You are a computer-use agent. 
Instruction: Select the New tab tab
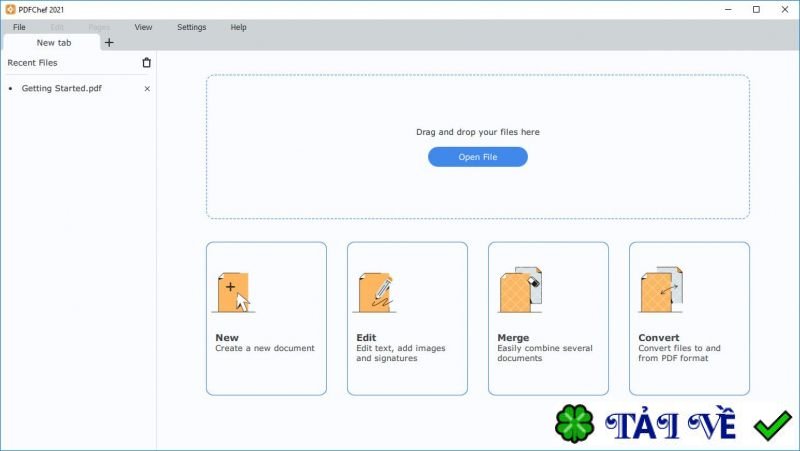tap(52, 43)
